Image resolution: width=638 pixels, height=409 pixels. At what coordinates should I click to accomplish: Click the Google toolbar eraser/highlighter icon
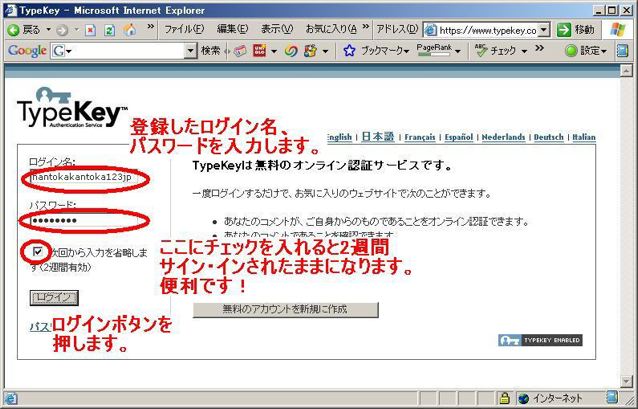(x=240, y=51)
